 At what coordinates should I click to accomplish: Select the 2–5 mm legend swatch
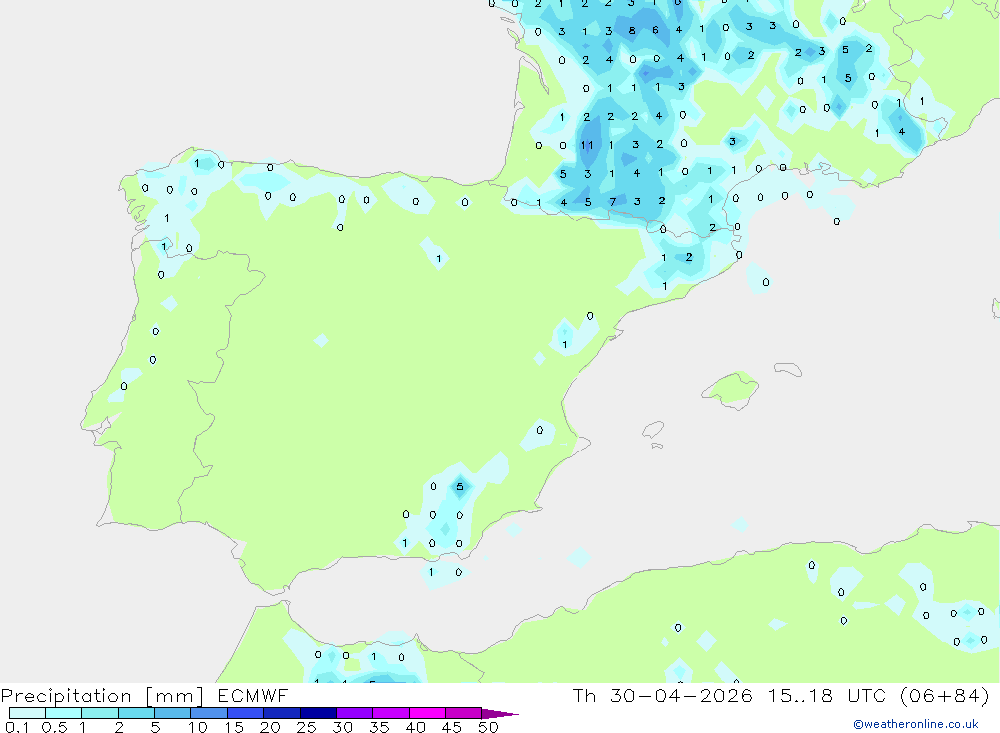pyautogui.click(x=136, y=713)
